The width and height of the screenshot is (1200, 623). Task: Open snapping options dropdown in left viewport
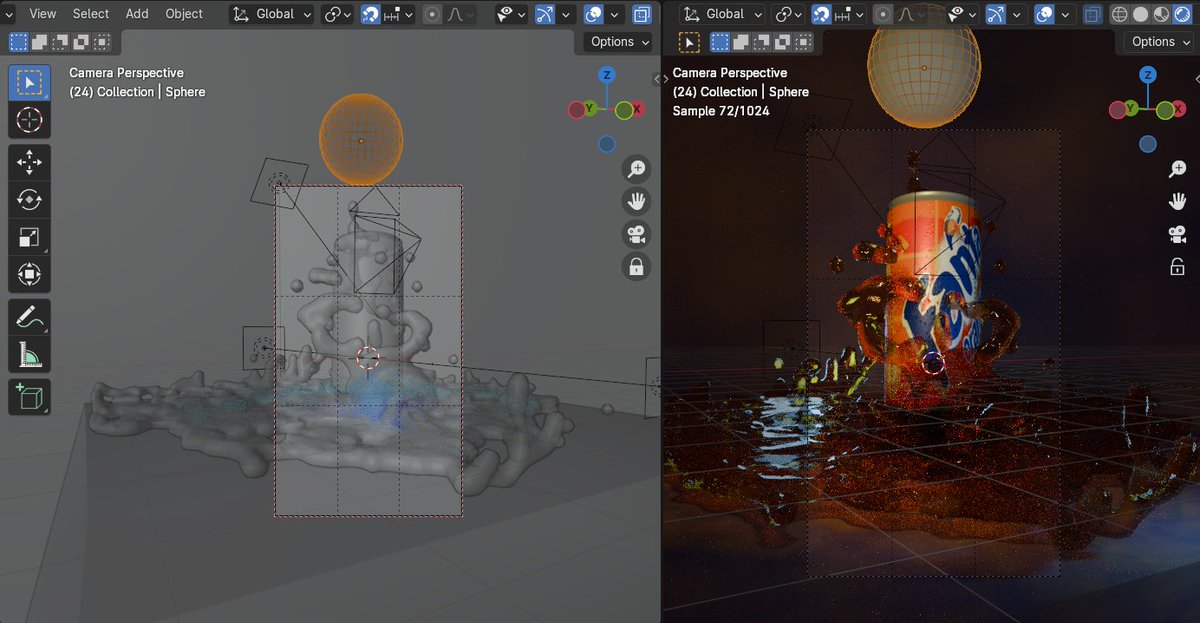[399, 14]
